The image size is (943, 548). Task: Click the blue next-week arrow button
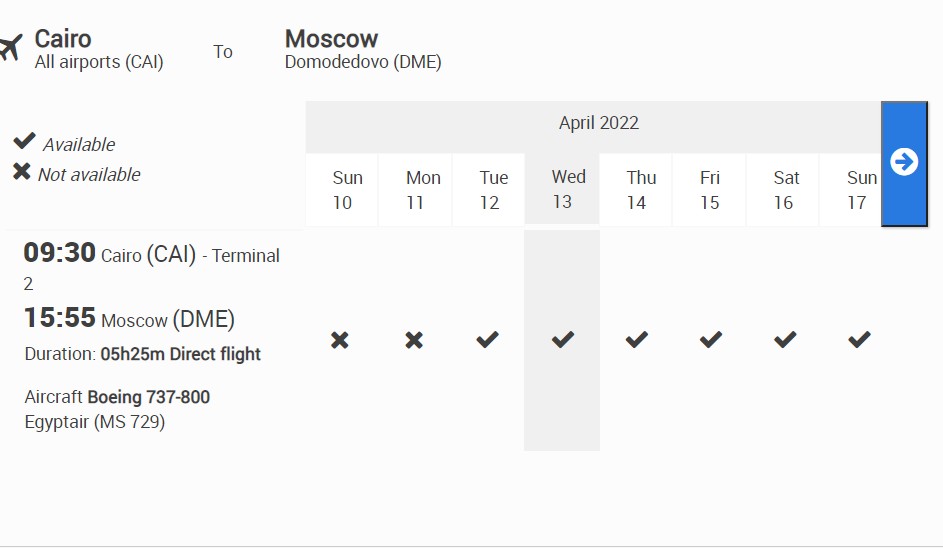pos(904,162)
